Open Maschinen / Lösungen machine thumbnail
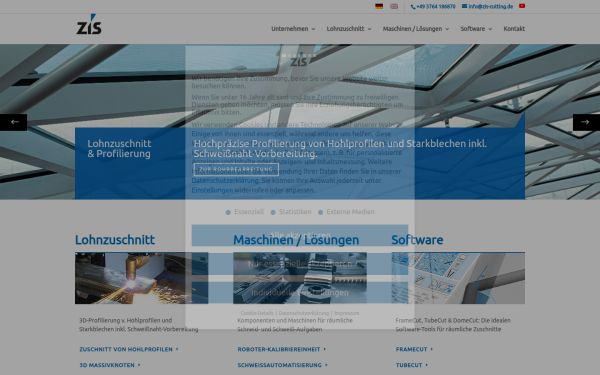 (x=300, y=278)
